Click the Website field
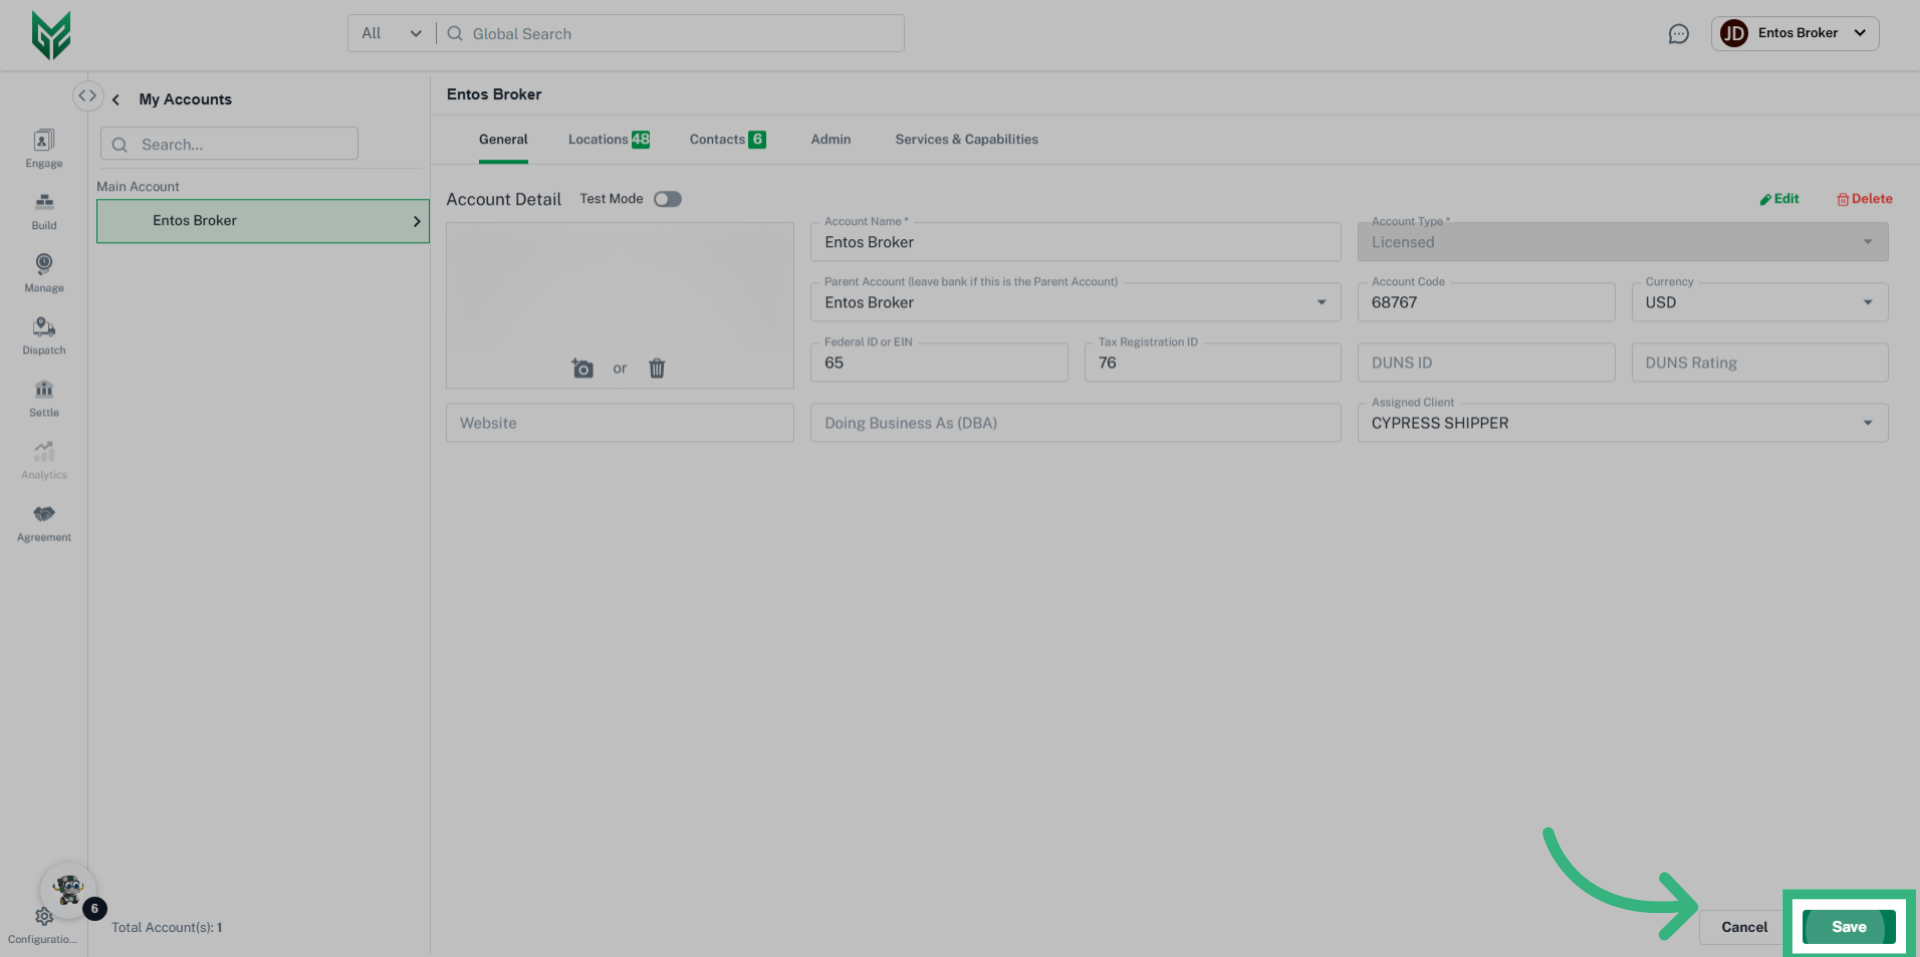 click(620, 423)
